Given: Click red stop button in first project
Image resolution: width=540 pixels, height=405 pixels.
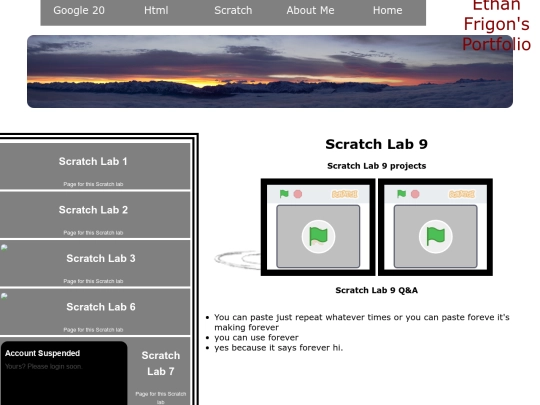Looking at the screenshot, I should (298, 194).
